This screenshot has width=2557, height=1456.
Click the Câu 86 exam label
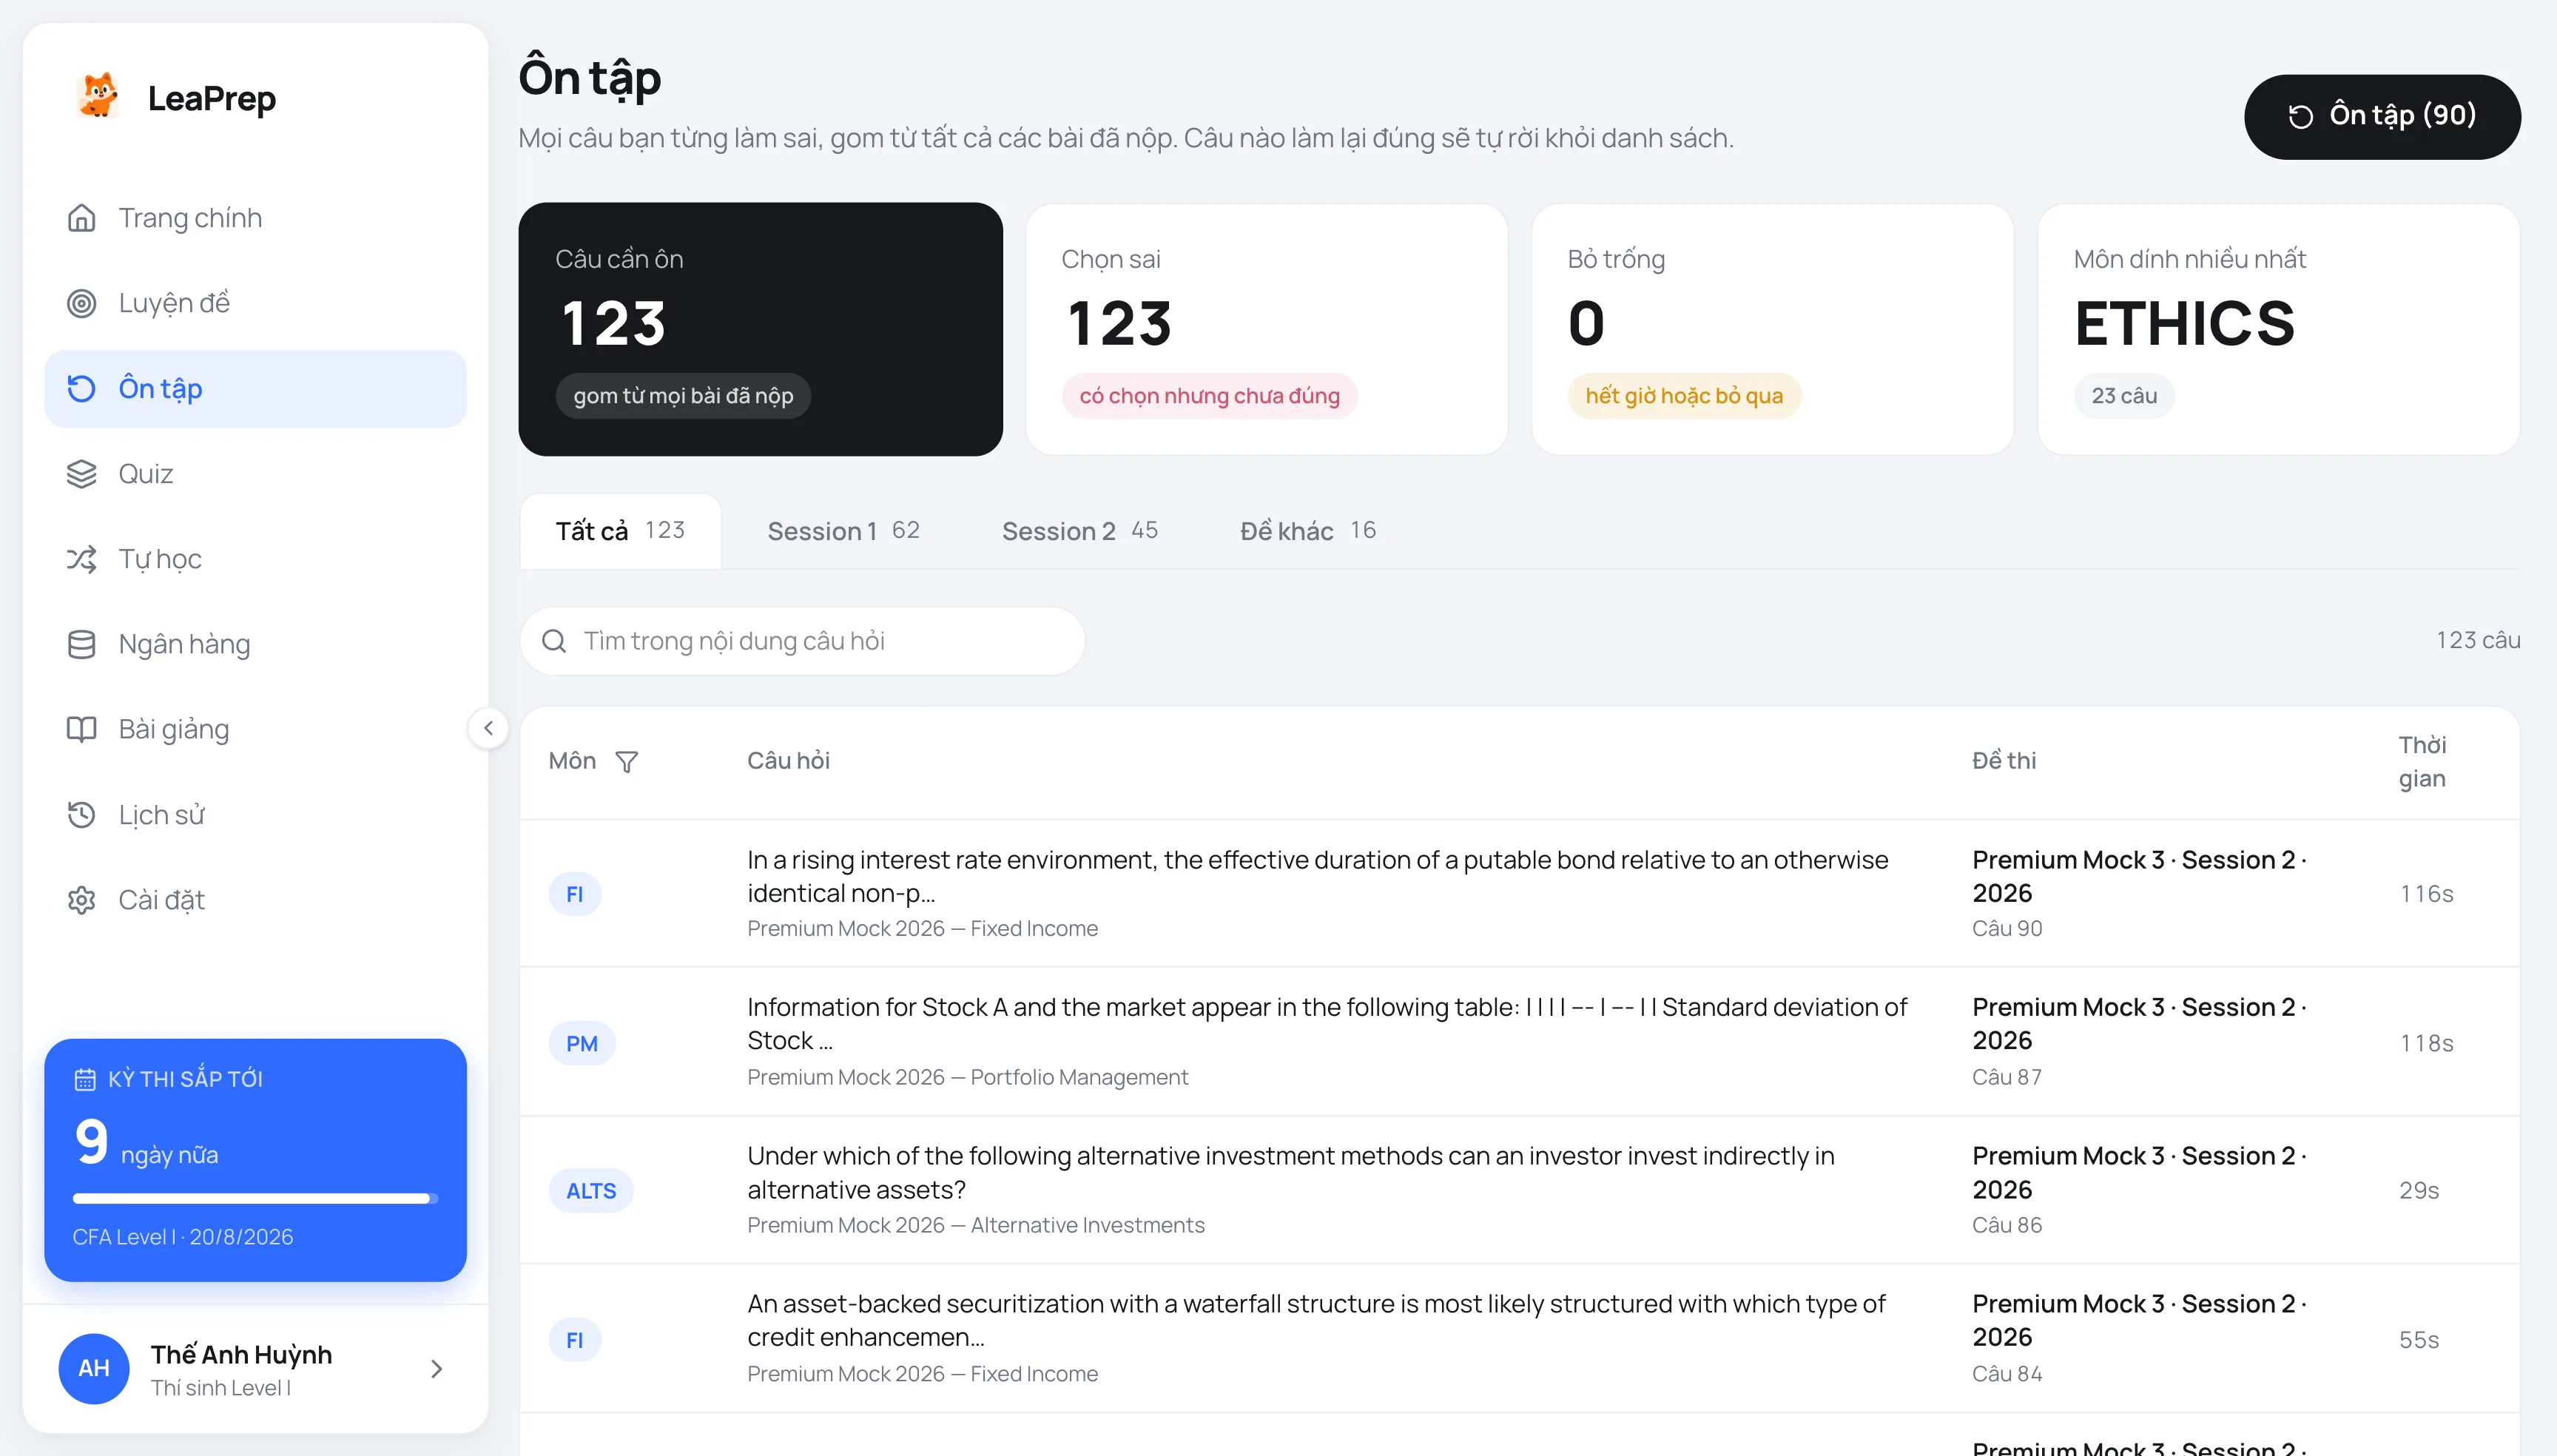[x=2006, y=1226]
